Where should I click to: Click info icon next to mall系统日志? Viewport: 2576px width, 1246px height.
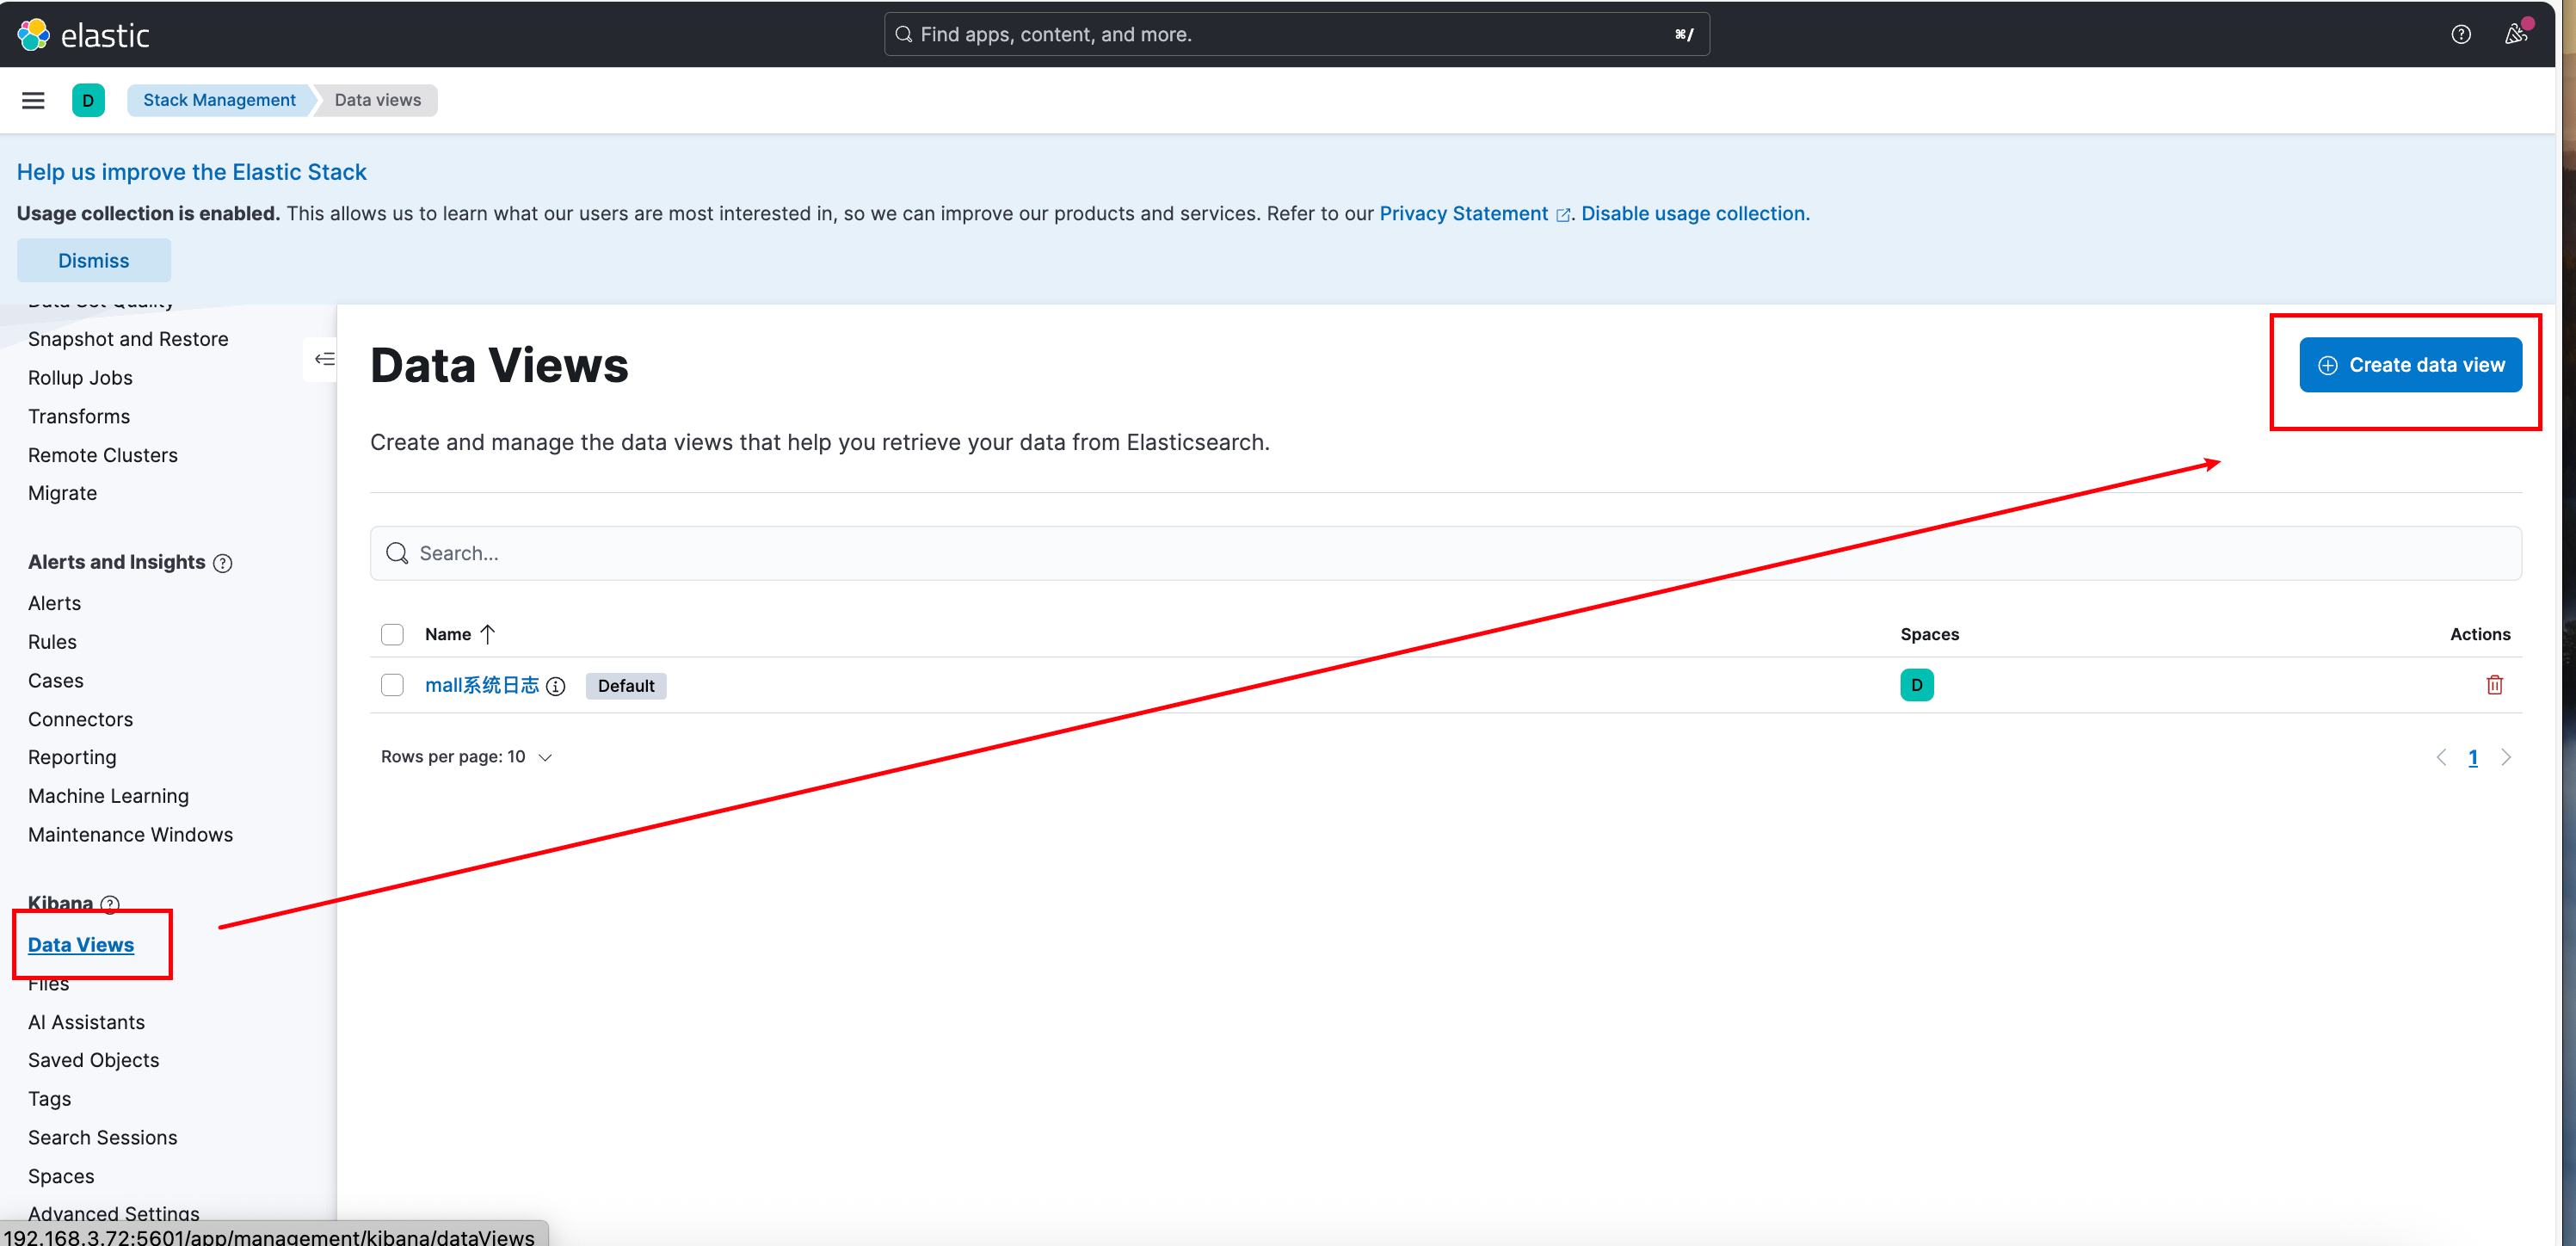[556, 686]
